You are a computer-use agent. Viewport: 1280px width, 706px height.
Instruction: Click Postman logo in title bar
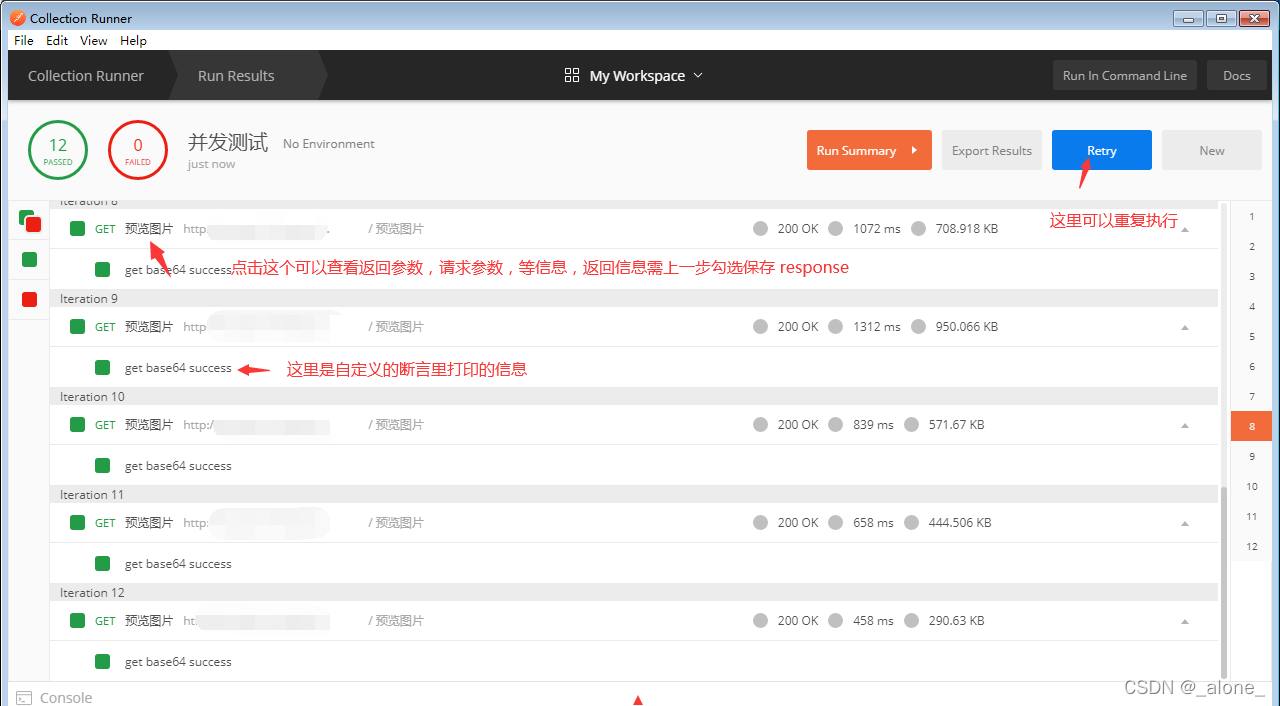tap(17, 18)
